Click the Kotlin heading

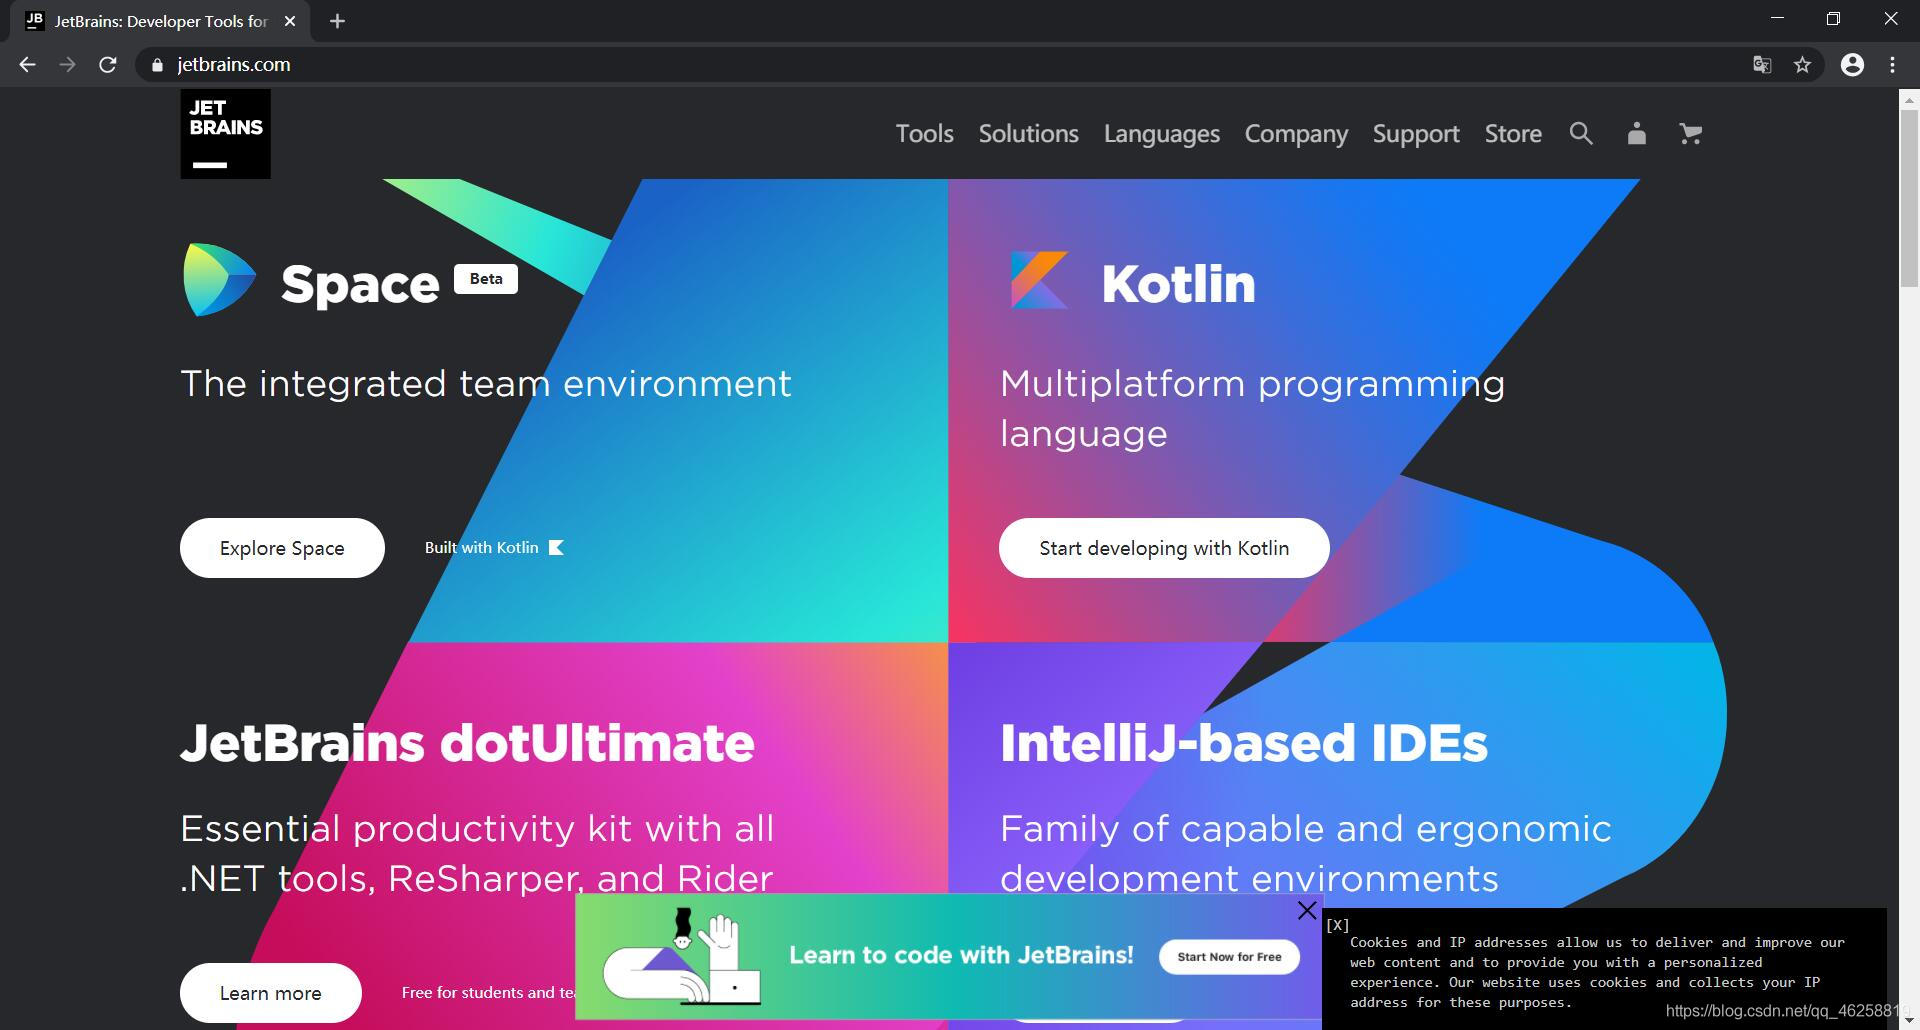tap(1178, 283)
